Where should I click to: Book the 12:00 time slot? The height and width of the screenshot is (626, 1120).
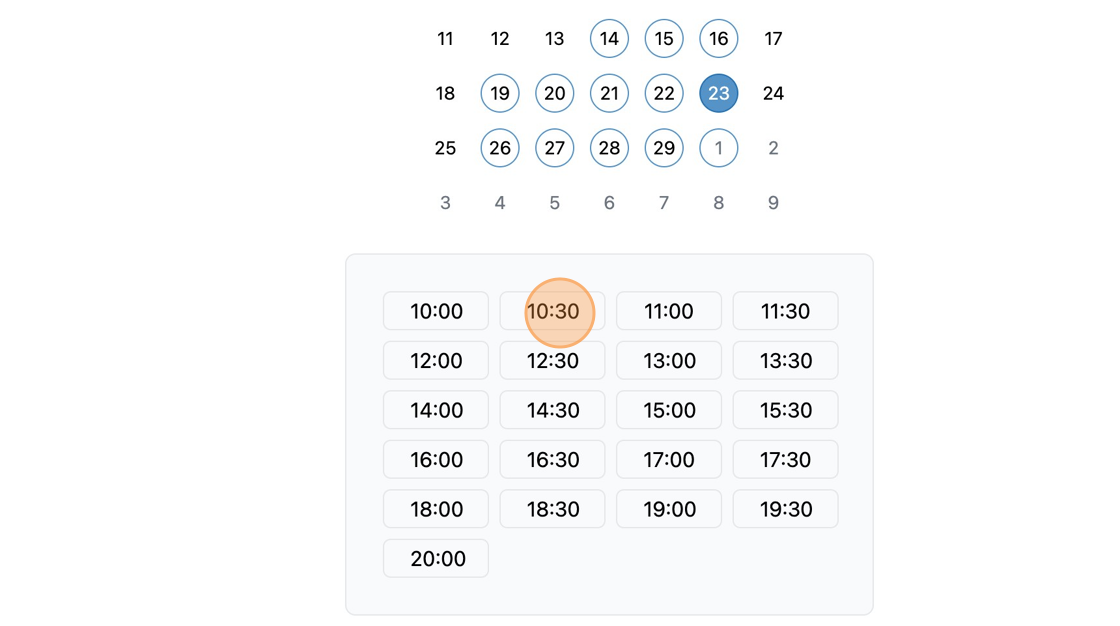coord(436,360)
